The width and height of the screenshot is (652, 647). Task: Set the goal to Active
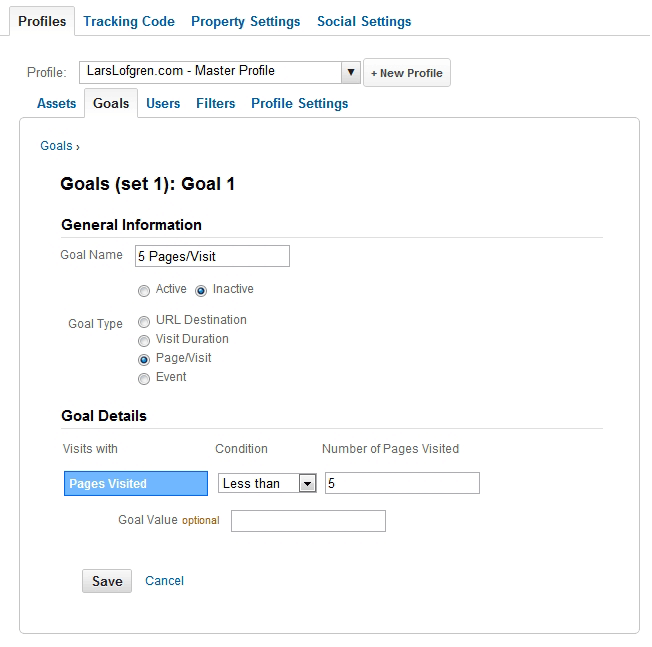click(144, 291)
